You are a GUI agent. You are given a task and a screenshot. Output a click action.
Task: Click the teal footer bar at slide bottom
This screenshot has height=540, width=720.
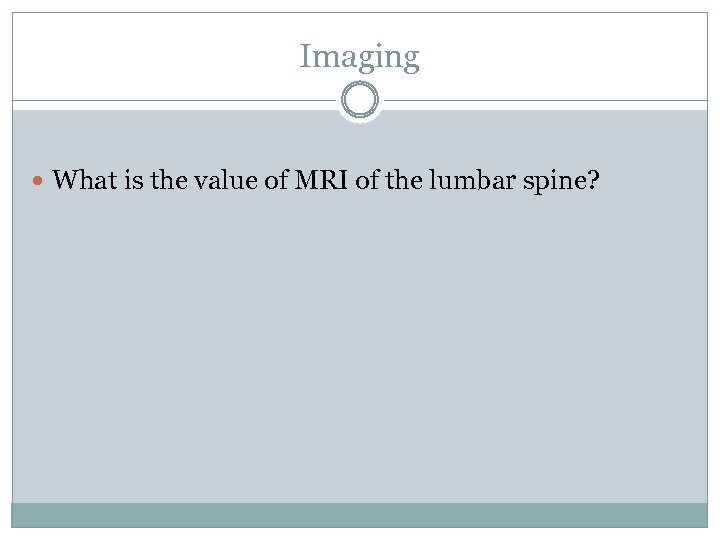click(x=360, y=514)
